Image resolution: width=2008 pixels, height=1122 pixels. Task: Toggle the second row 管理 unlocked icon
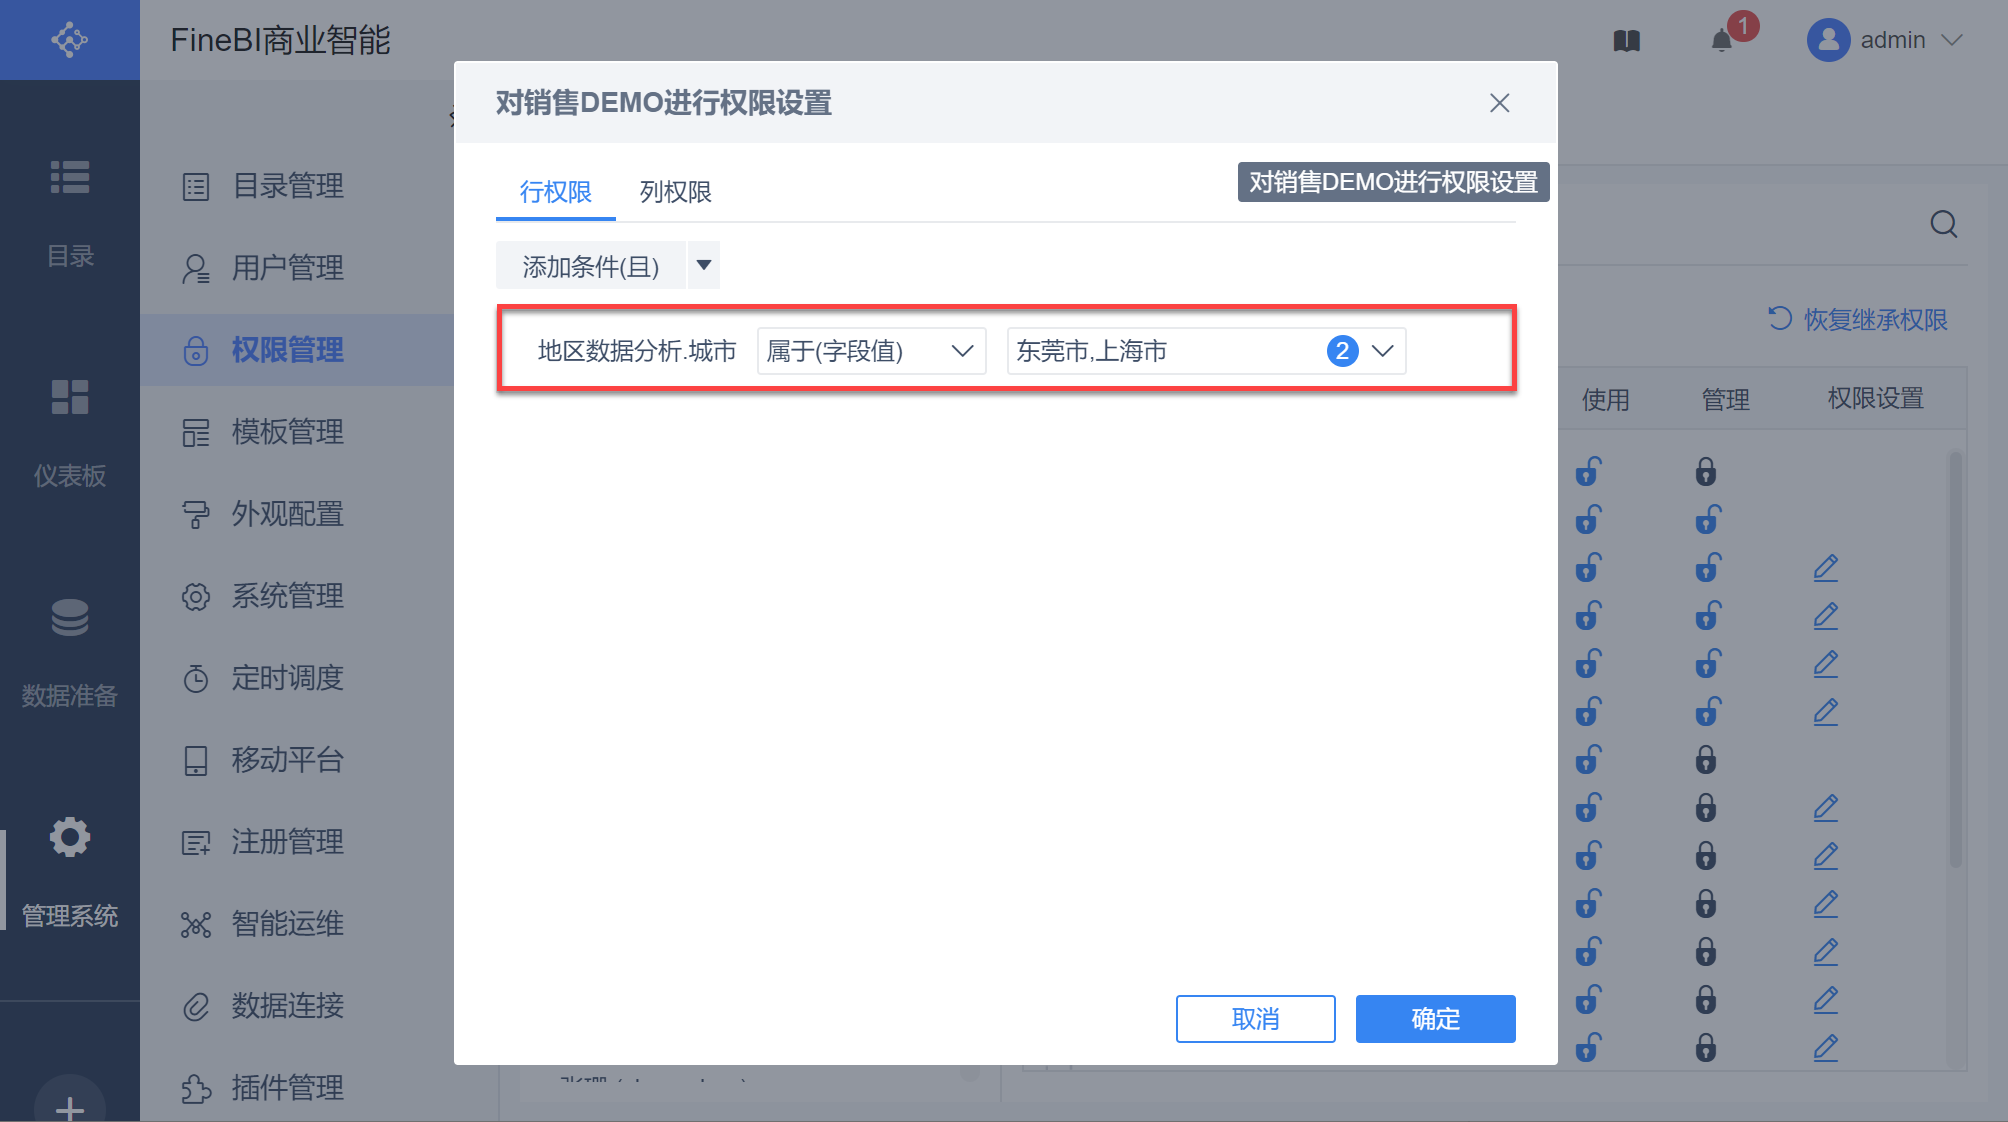pos(1708,519)
